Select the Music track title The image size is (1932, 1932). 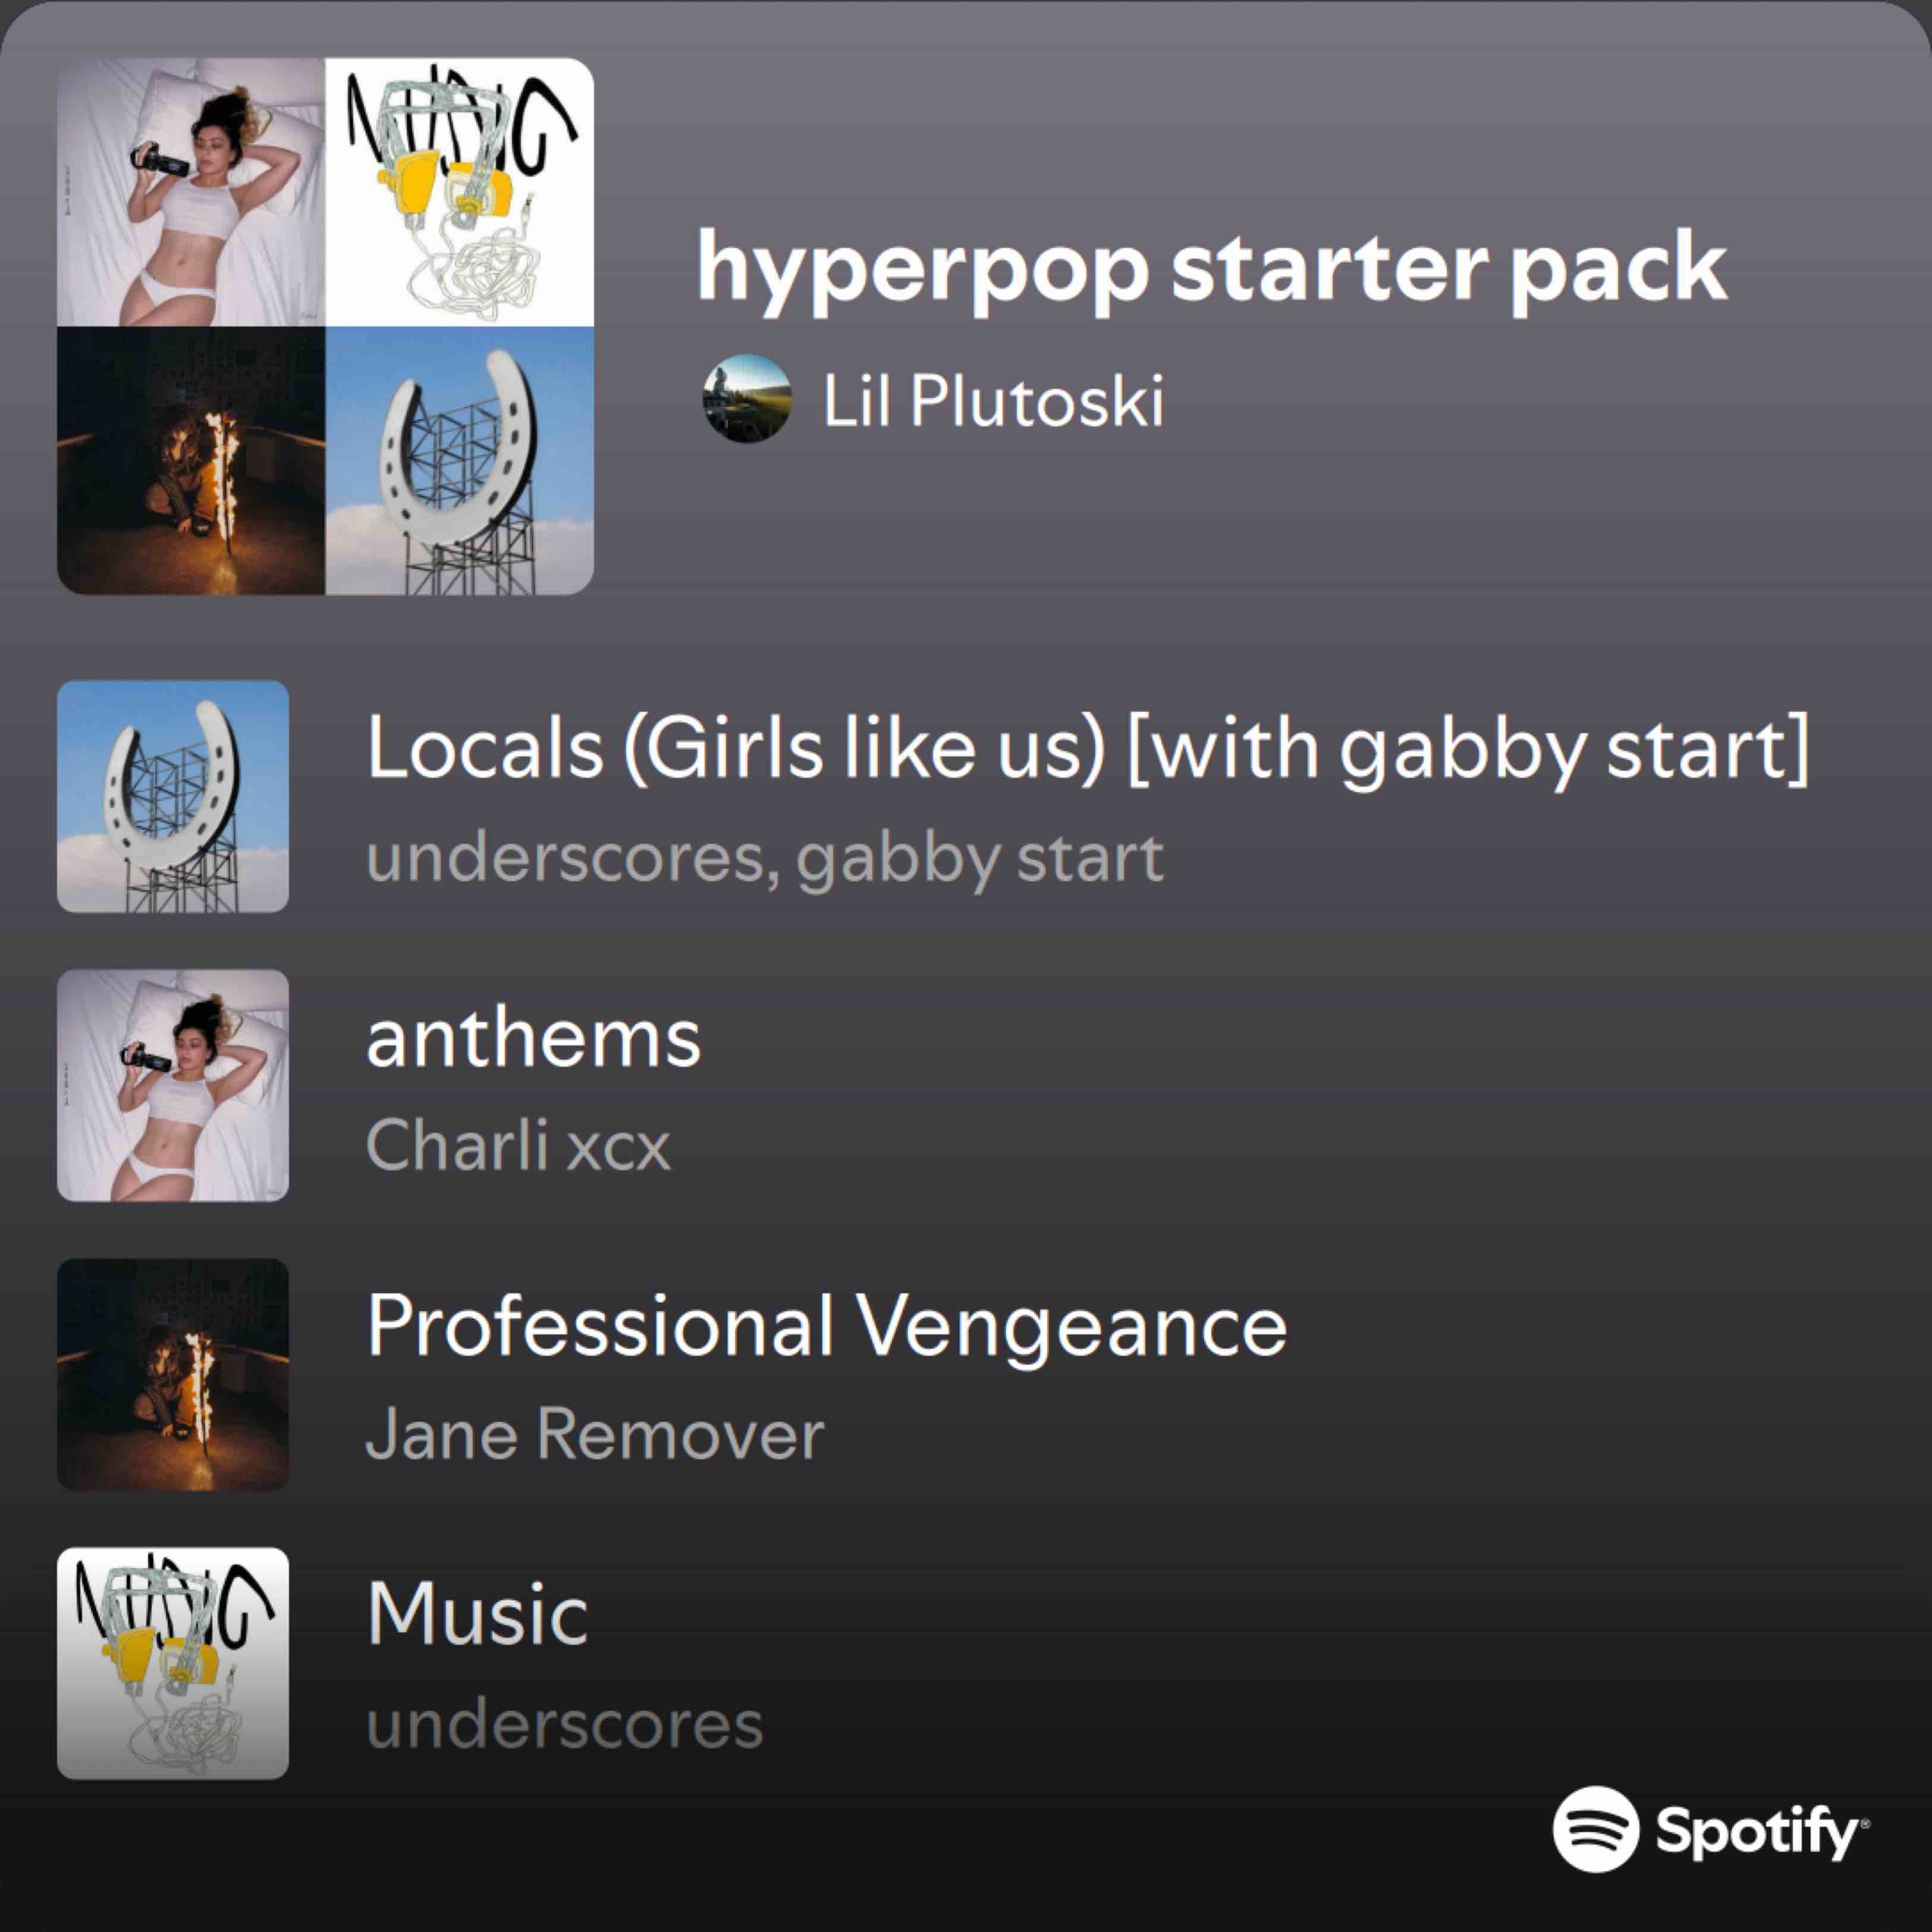point(477,1613)
